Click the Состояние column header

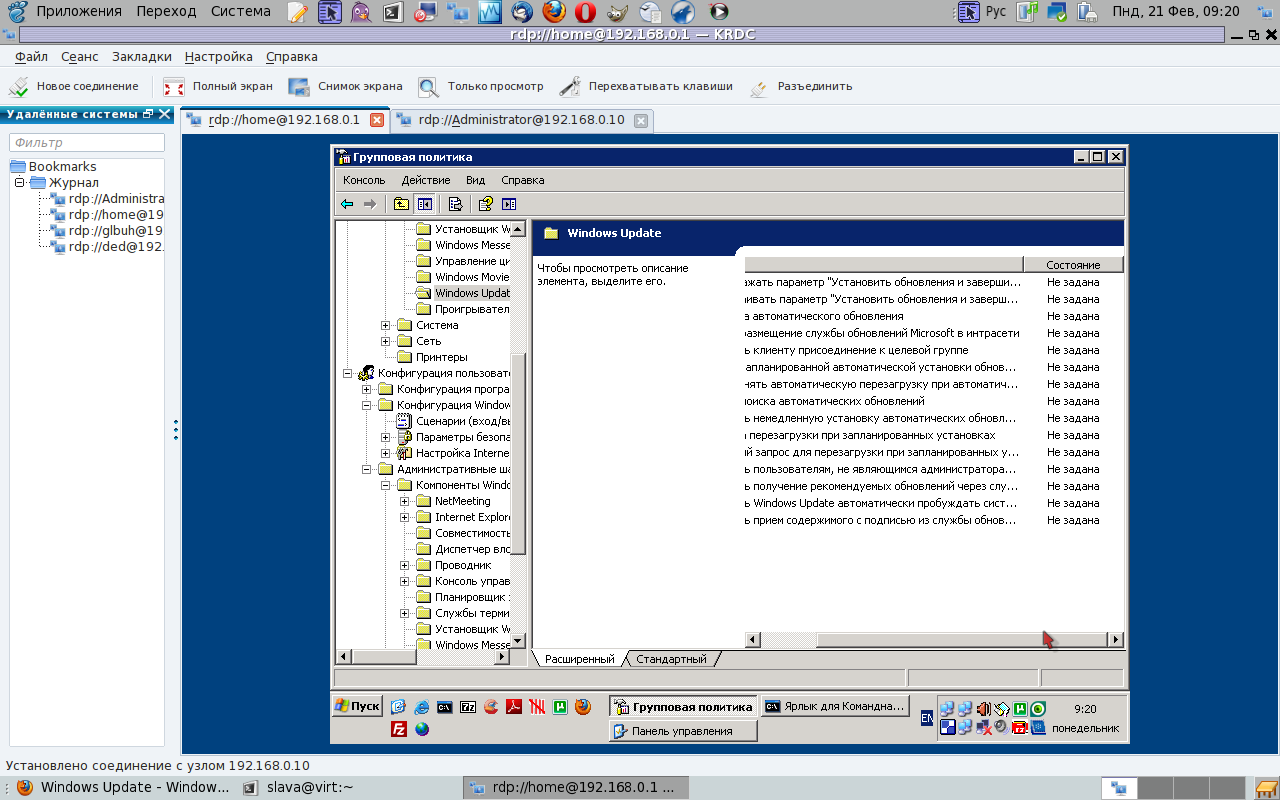pyautogui.click(x=1073, y=265)
